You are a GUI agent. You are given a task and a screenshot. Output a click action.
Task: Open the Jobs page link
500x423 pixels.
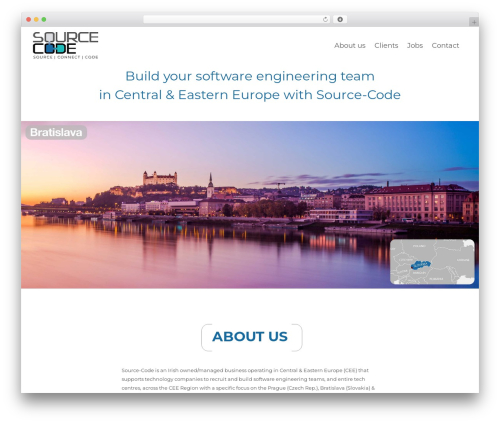pyautogui.click(x=415, y=45)
